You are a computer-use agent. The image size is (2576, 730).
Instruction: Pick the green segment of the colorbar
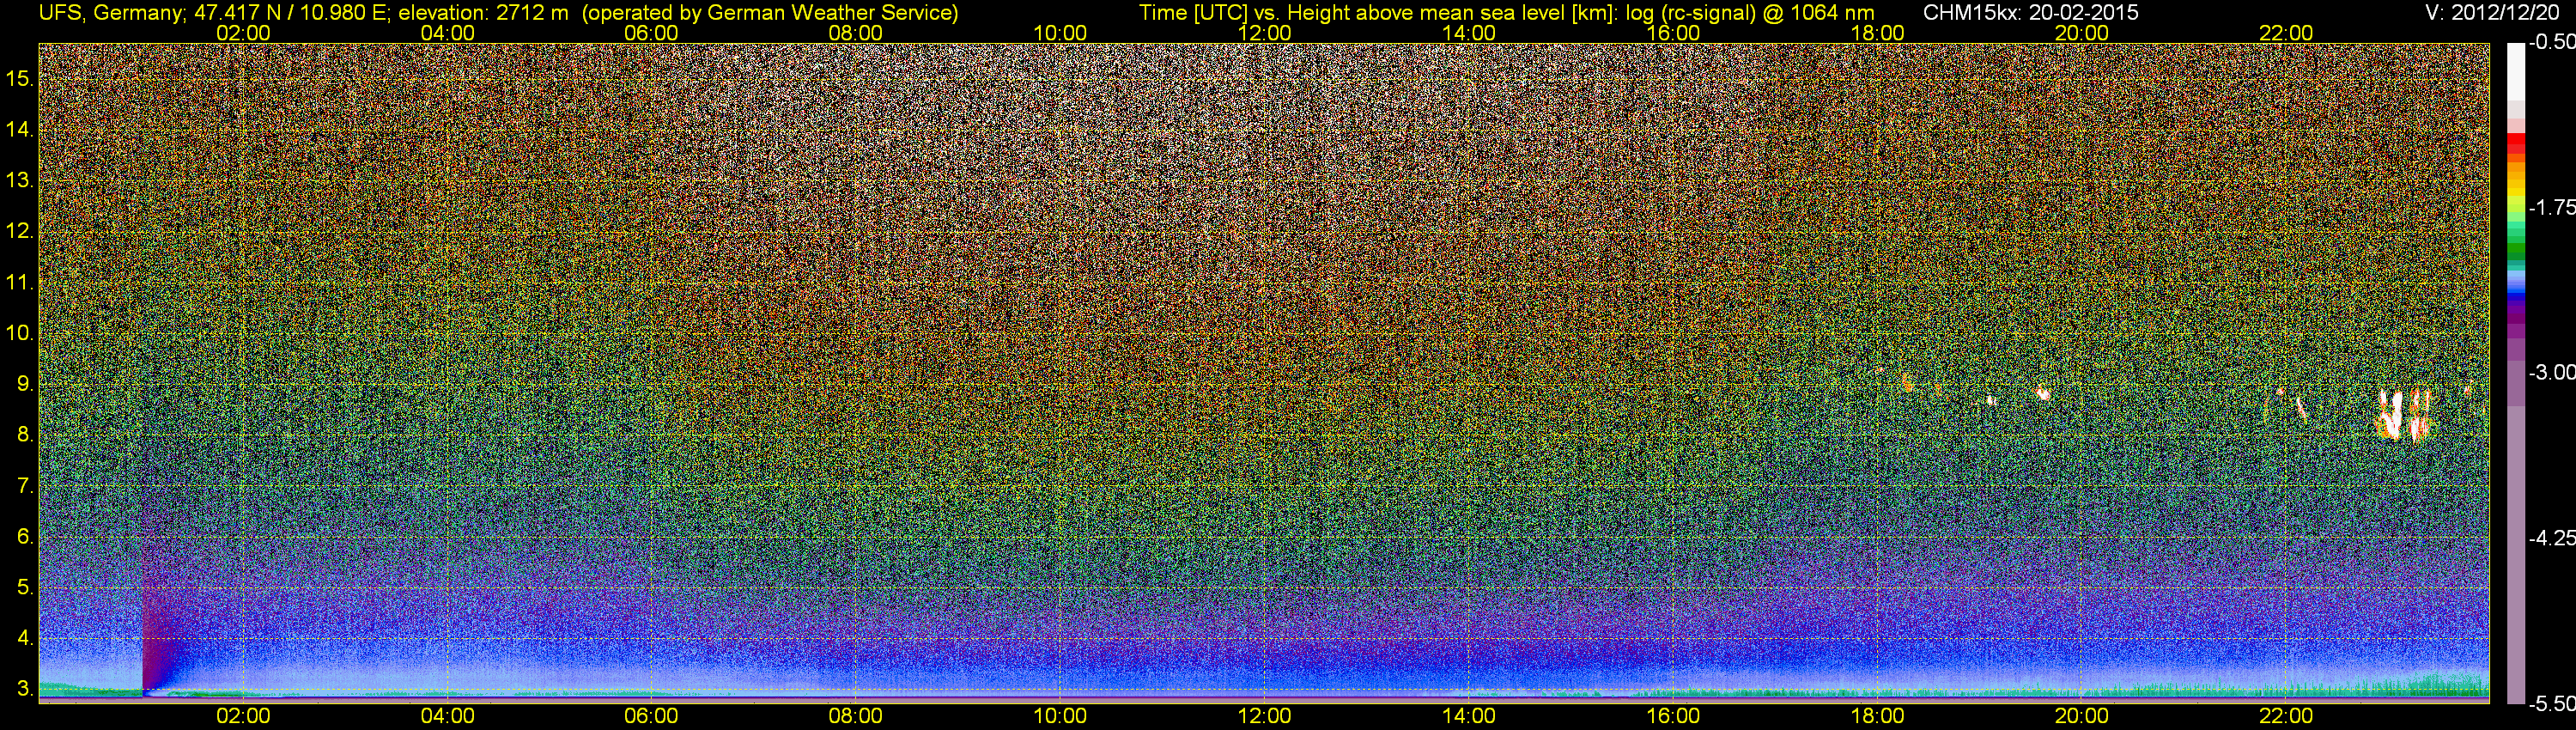2515,248
